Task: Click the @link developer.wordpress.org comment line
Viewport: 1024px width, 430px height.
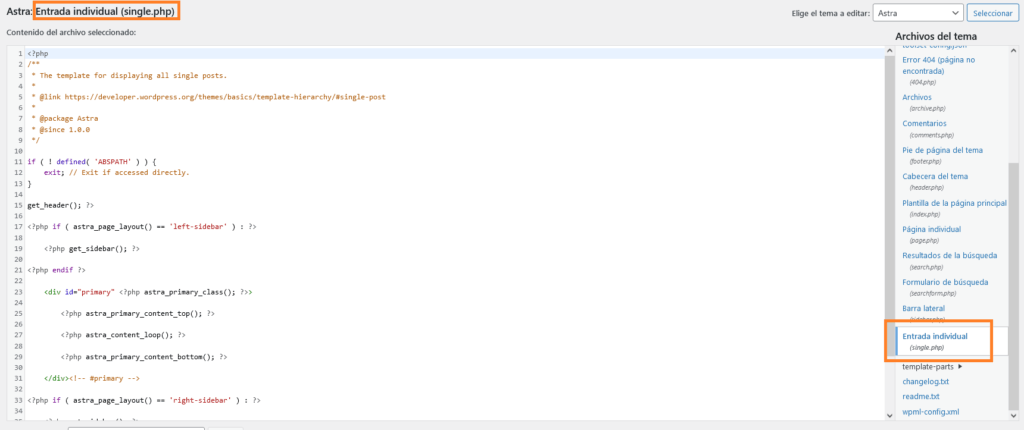Action: pos(208,97)
